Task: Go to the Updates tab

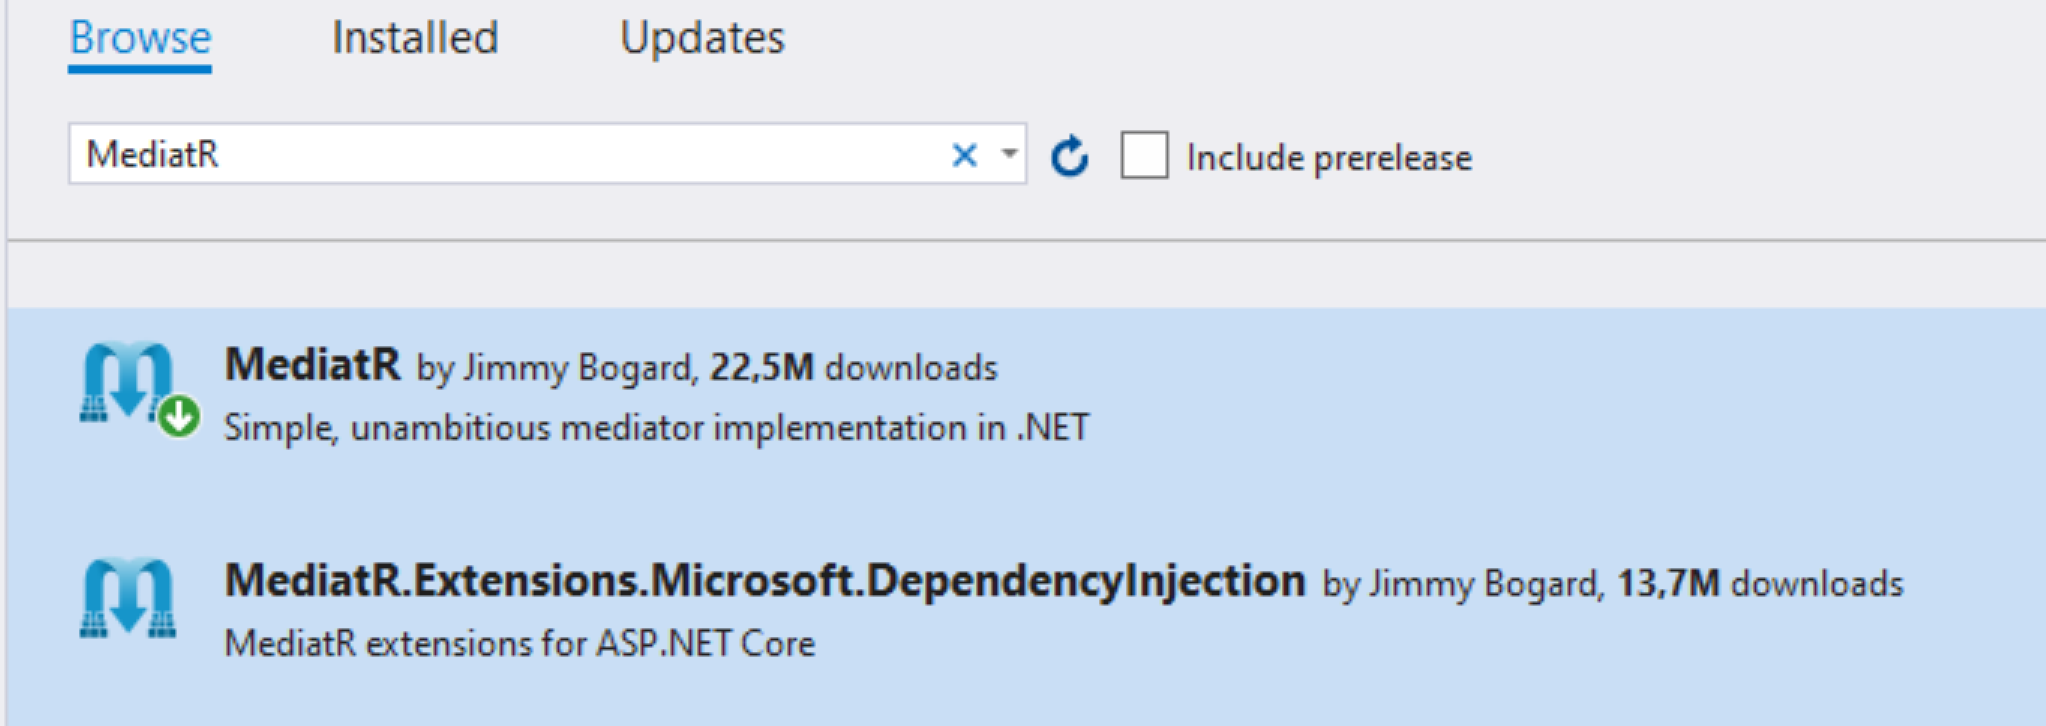Action: pos(702,39)
